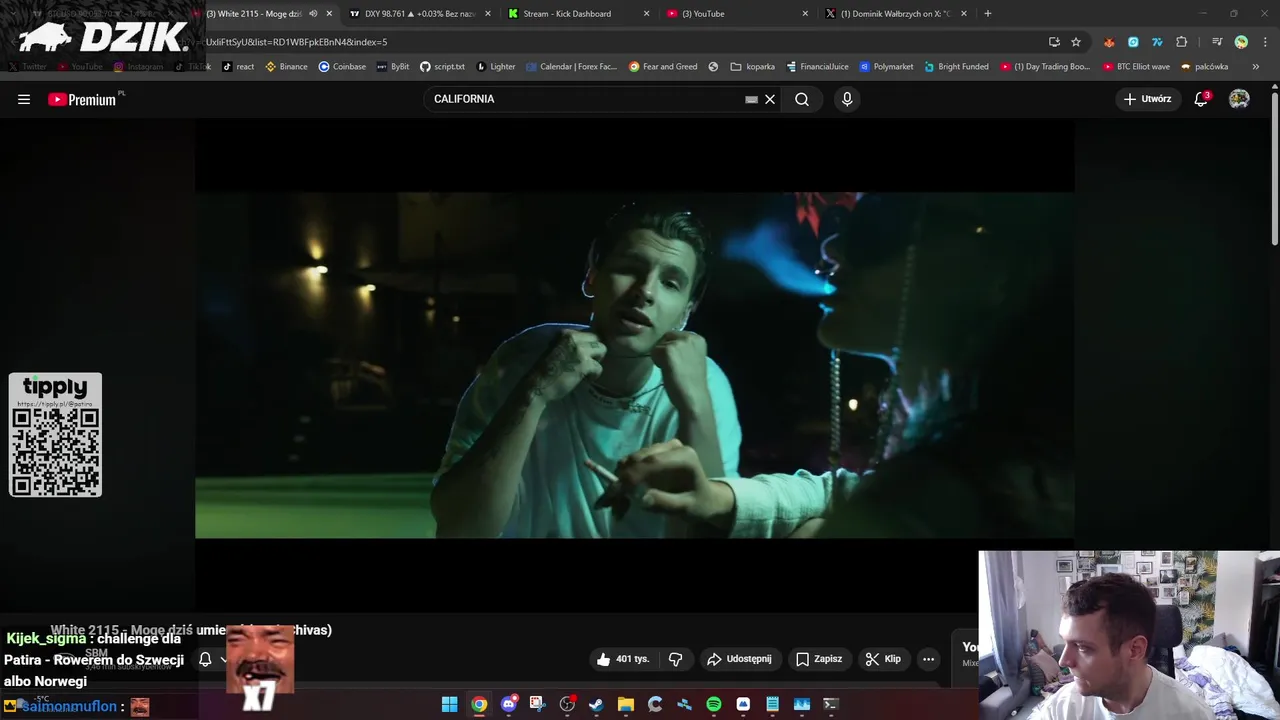1280x720 pixels.
Task: Open the Binance bookmark
Action: tap(286, 67)
